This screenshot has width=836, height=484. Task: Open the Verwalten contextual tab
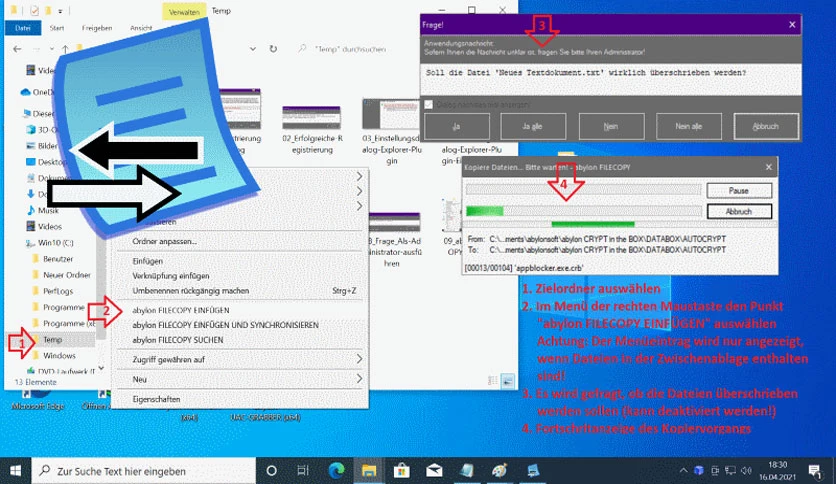184,12
